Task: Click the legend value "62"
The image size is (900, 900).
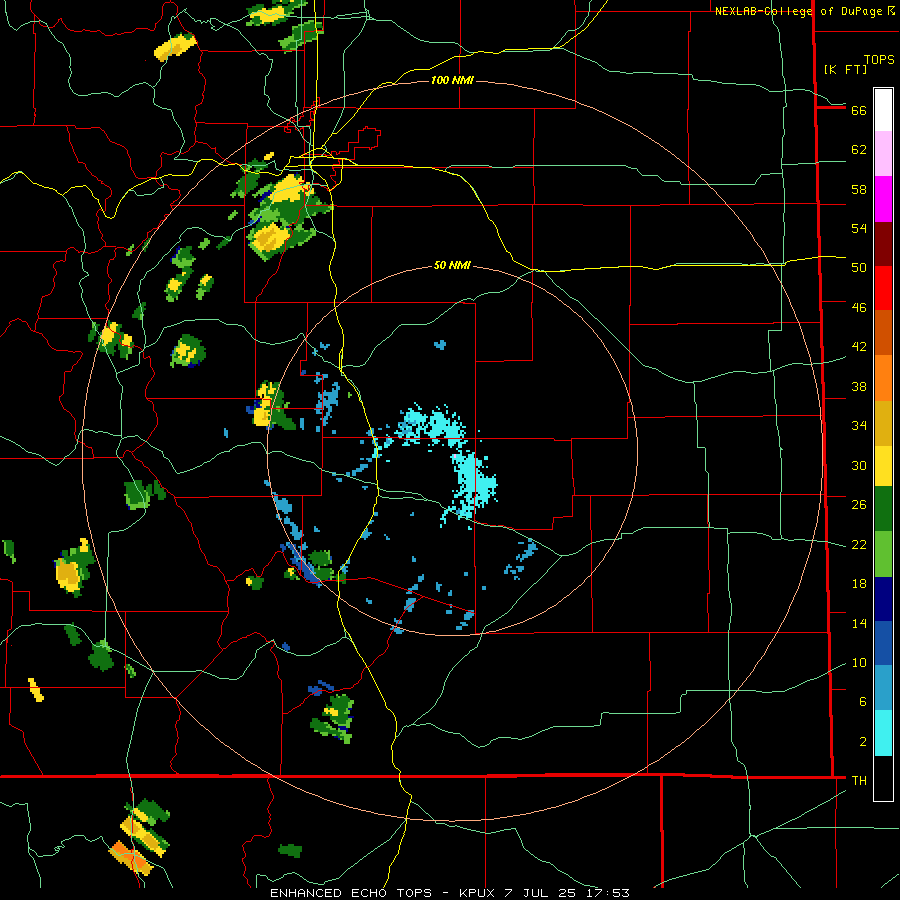Action: point(859,150)
